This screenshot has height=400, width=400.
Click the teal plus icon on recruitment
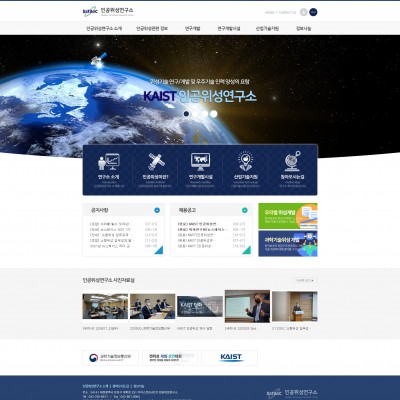point(245,210)
